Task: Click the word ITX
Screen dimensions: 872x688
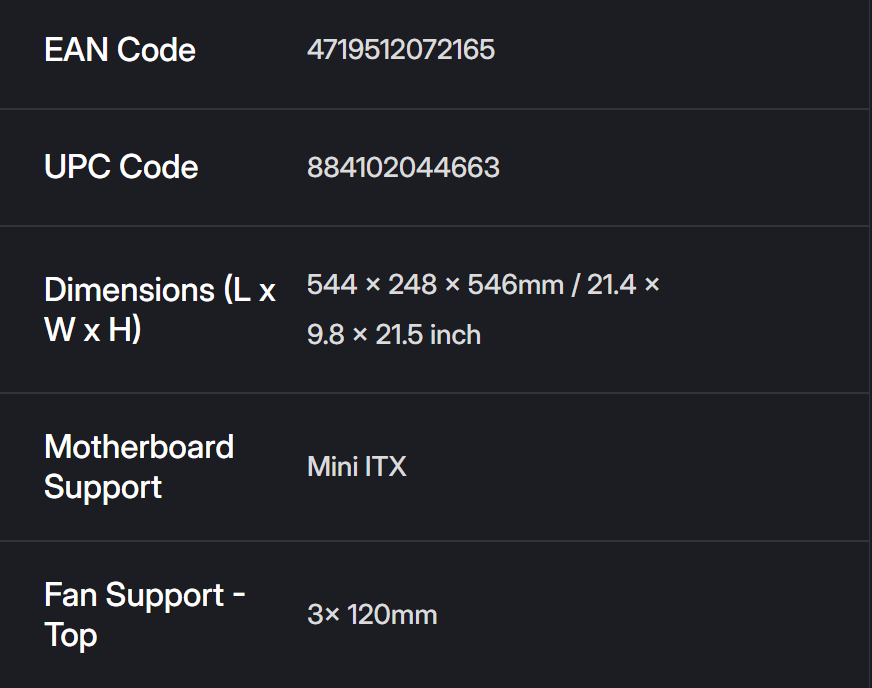Action: 385,467
